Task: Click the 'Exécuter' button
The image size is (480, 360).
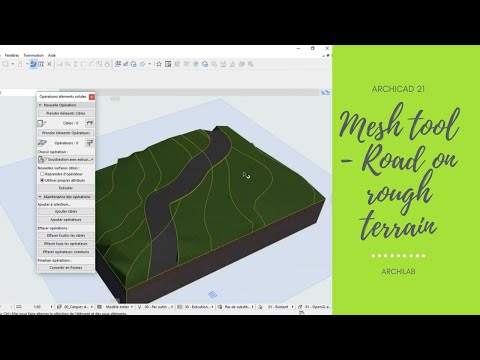Action: pos(66,188)
